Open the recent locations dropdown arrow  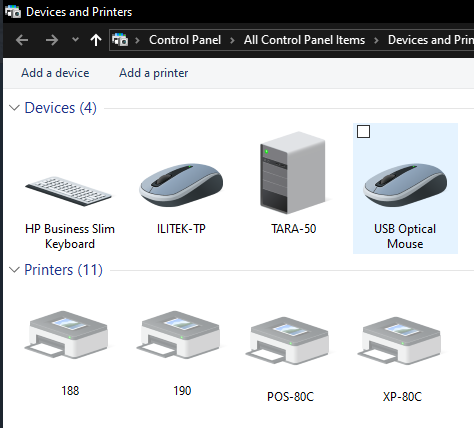[x=75, y=40]
